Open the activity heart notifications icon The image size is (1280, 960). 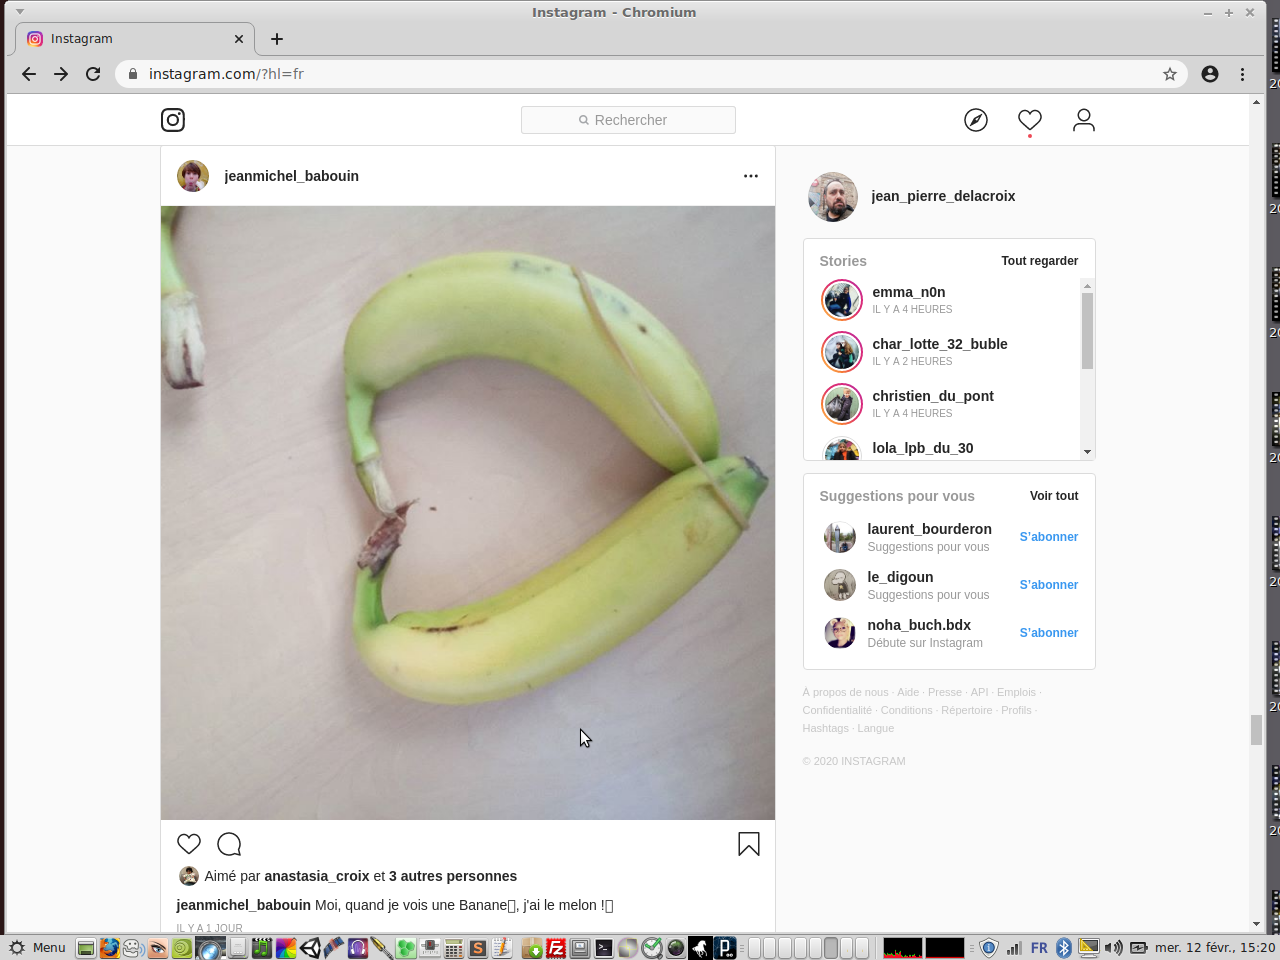1030,120
